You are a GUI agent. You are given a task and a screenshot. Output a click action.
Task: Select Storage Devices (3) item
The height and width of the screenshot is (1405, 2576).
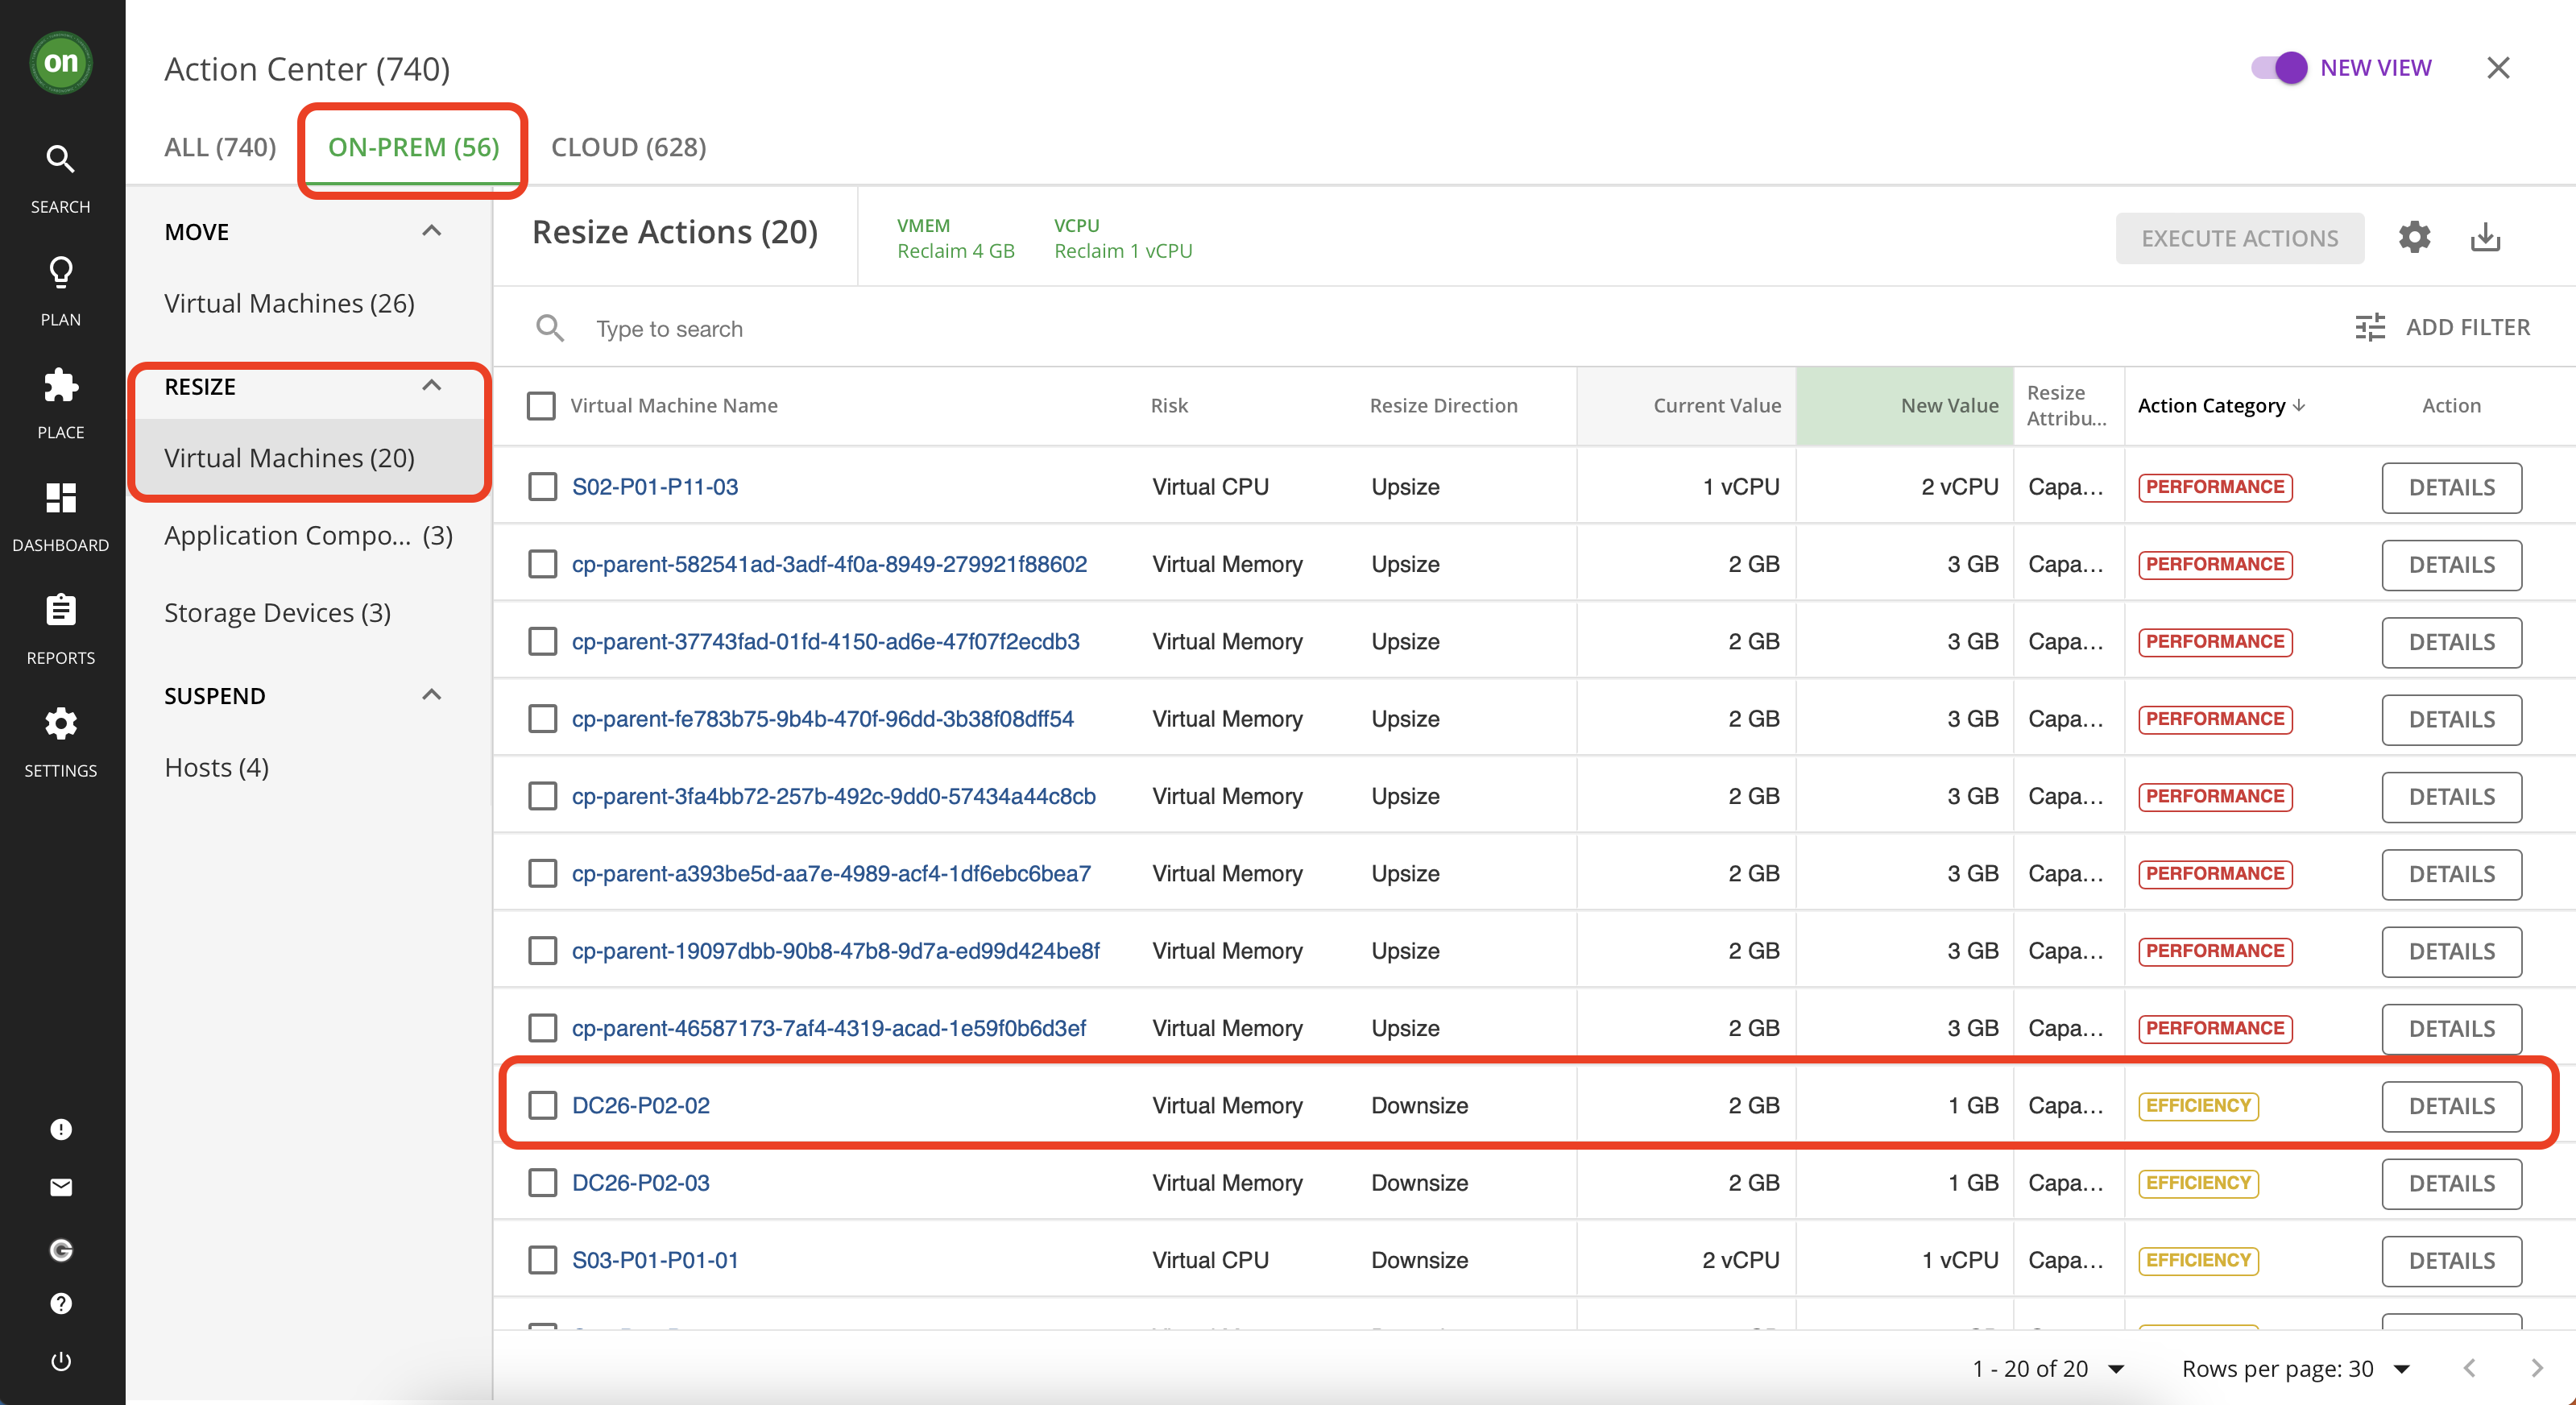[277, 612]
